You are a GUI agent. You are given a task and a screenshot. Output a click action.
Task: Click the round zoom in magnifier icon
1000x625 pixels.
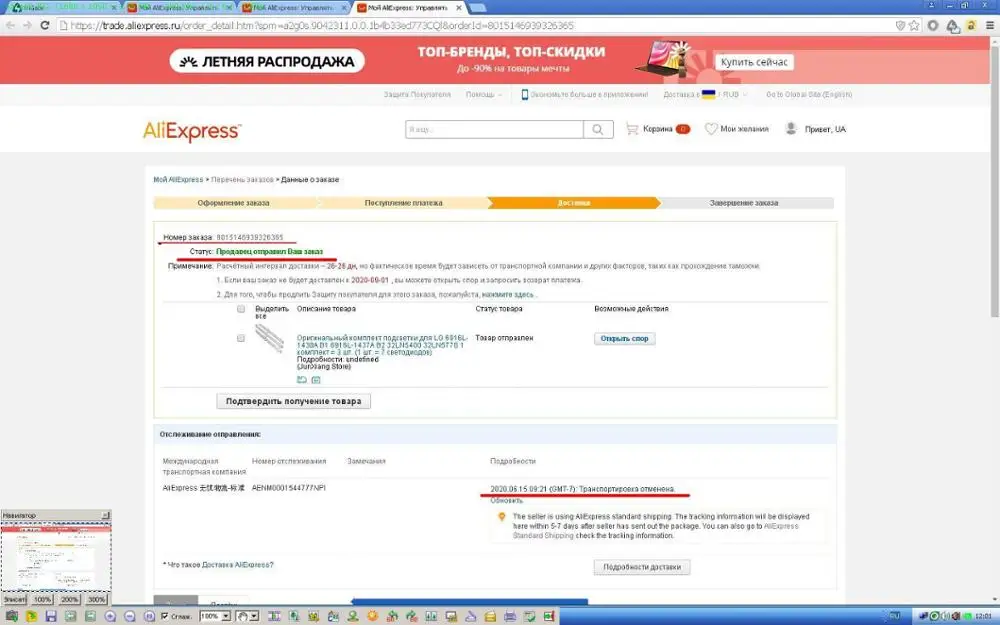110,616
